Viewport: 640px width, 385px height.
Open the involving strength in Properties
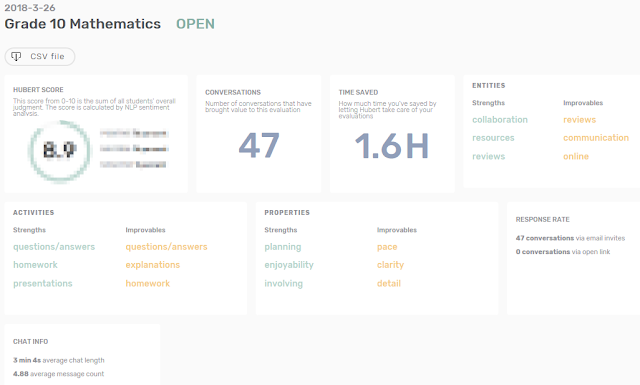[284, 283]
